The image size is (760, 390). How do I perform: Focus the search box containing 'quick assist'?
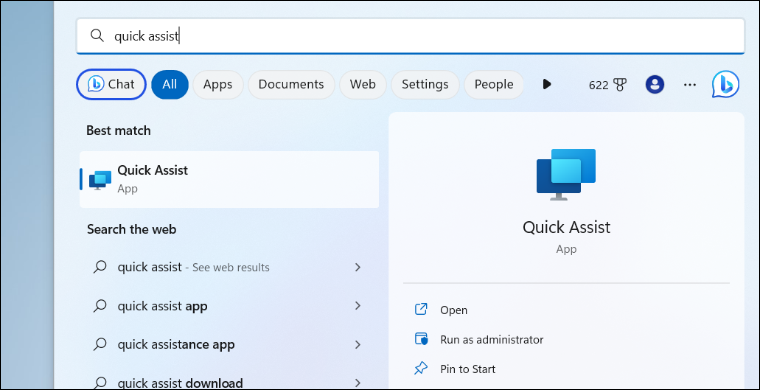[410, 36]
